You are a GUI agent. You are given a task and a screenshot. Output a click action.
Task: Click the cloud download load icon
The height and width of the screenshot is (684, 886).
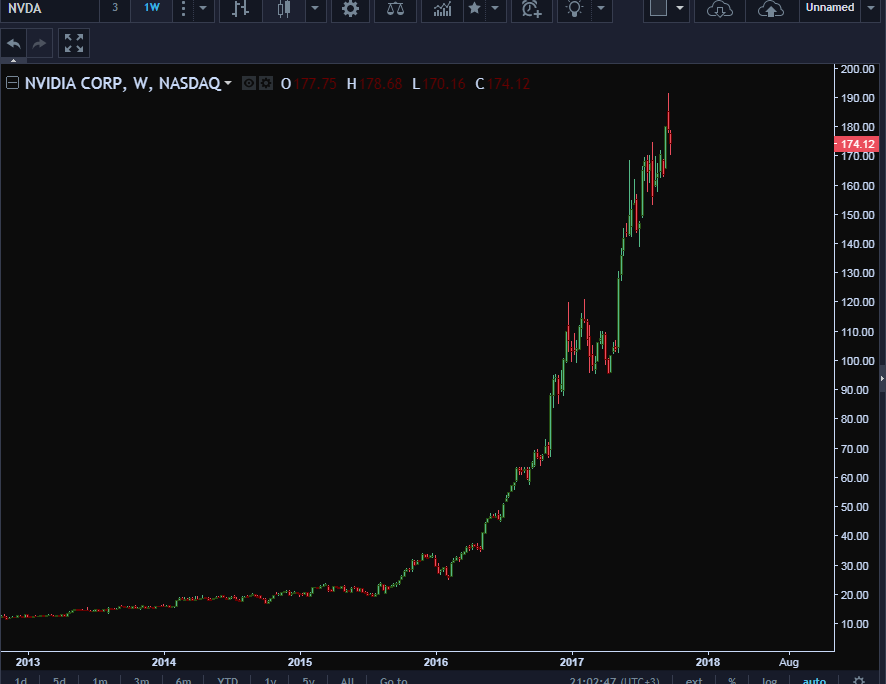(x=718, y=9)
